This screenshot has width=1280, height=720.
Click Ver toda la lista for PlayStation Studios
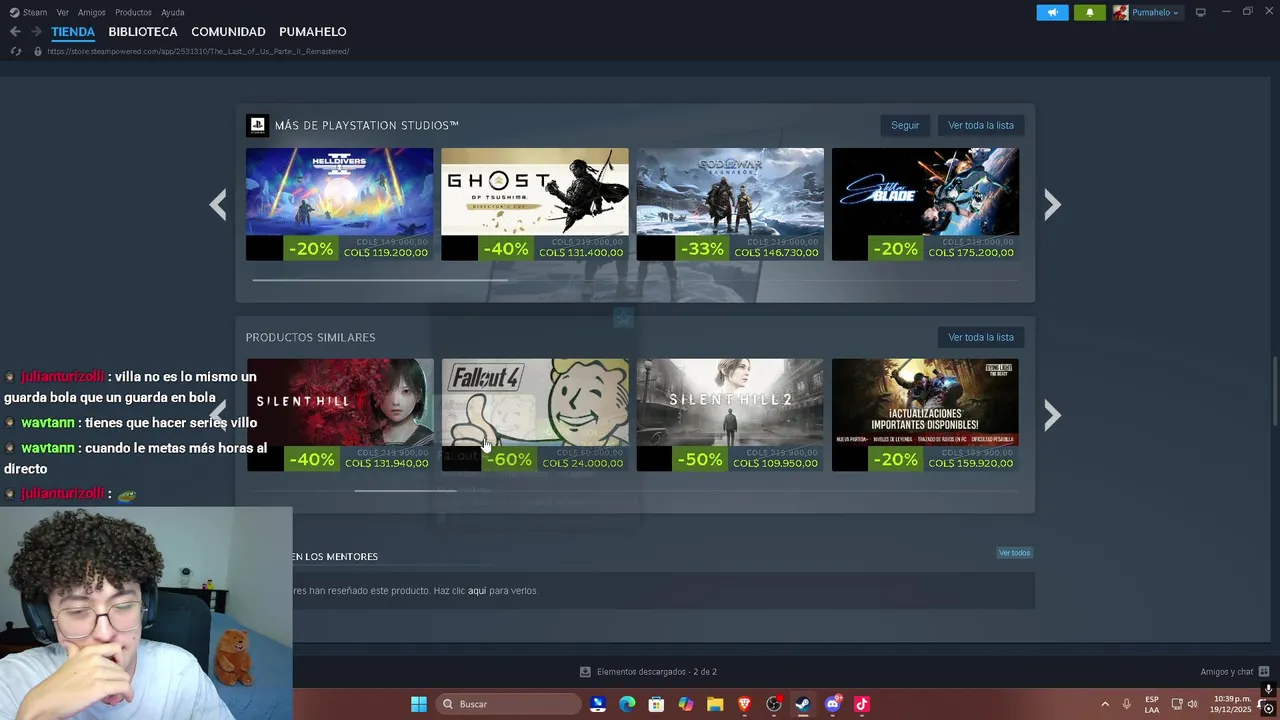point(980,125)
